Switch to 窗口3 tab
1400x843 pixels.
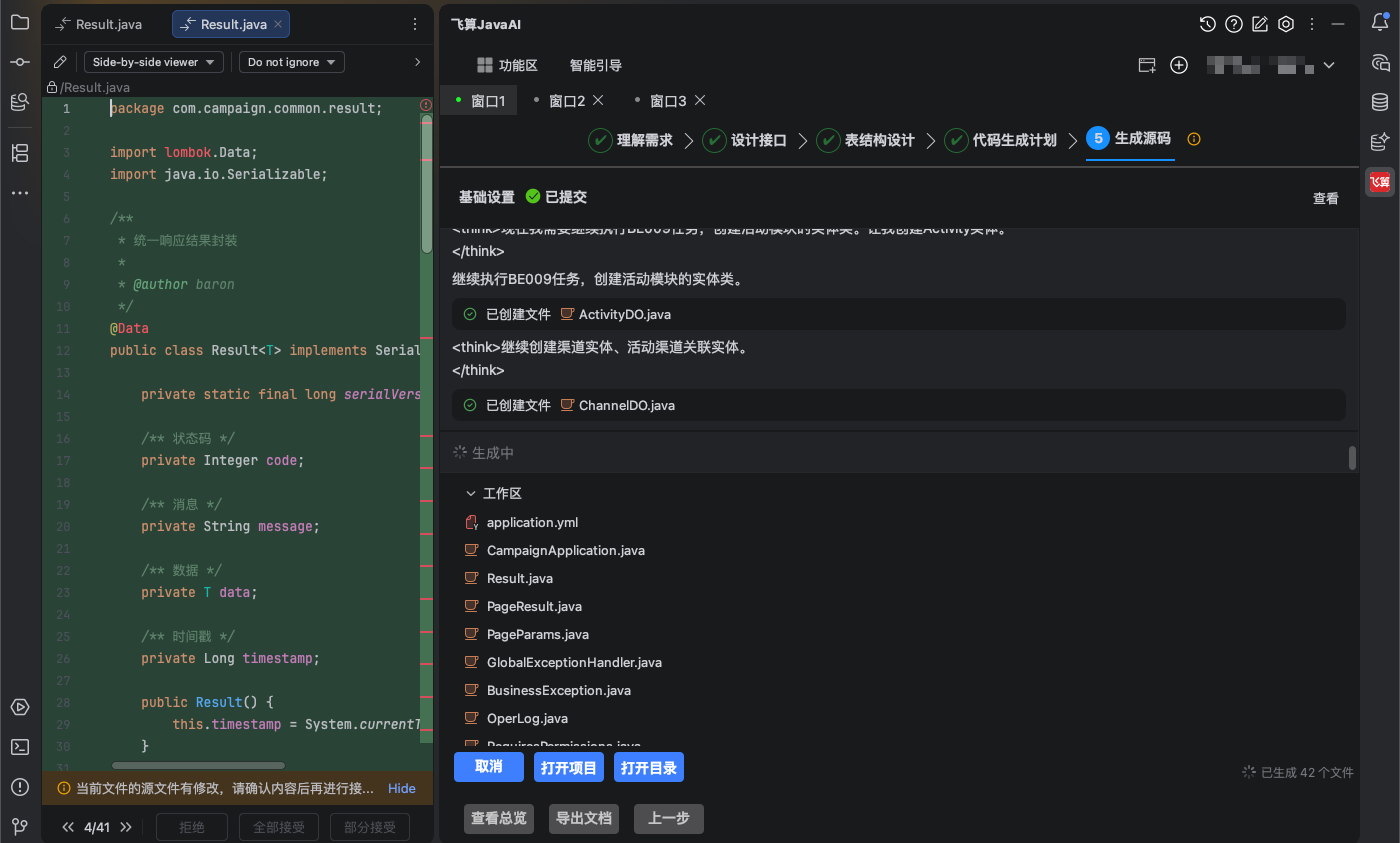click(x=668, y=101)
